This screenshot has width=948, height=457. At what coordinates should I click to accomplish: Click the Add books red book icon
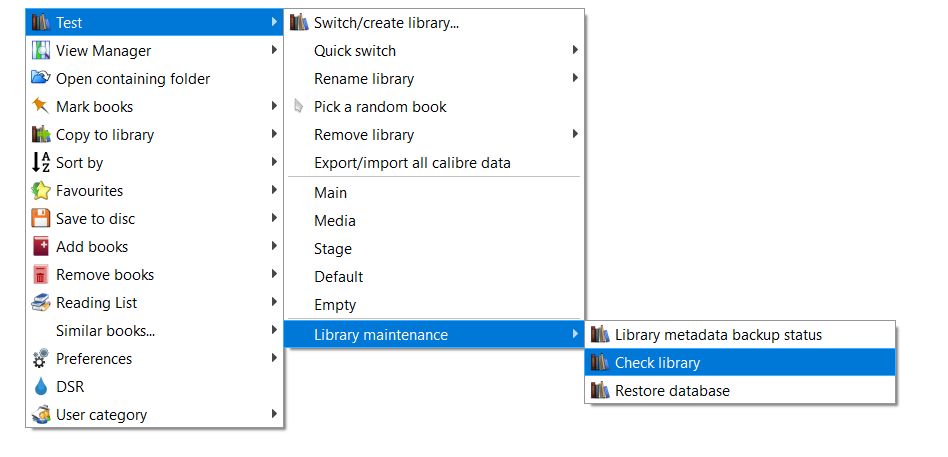(x=41, y=247)
